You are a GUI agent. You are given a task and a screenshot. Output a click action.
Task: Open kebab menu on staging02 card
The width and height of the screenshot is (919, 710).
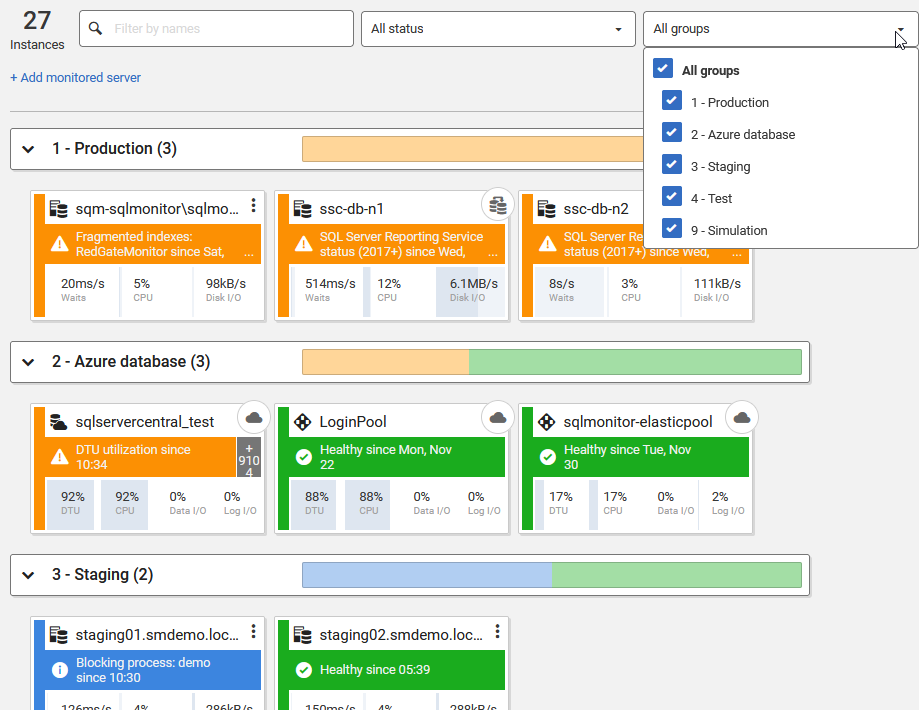coord(498,632)
